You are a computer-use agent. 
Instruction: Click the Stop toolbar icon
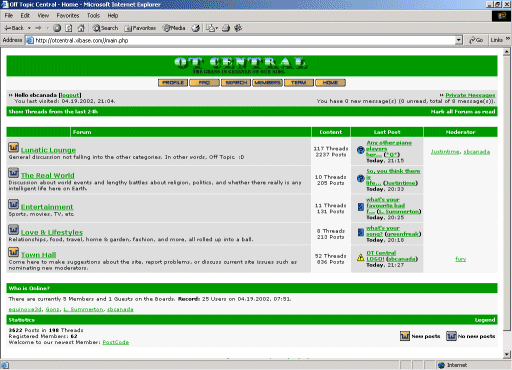57,28
